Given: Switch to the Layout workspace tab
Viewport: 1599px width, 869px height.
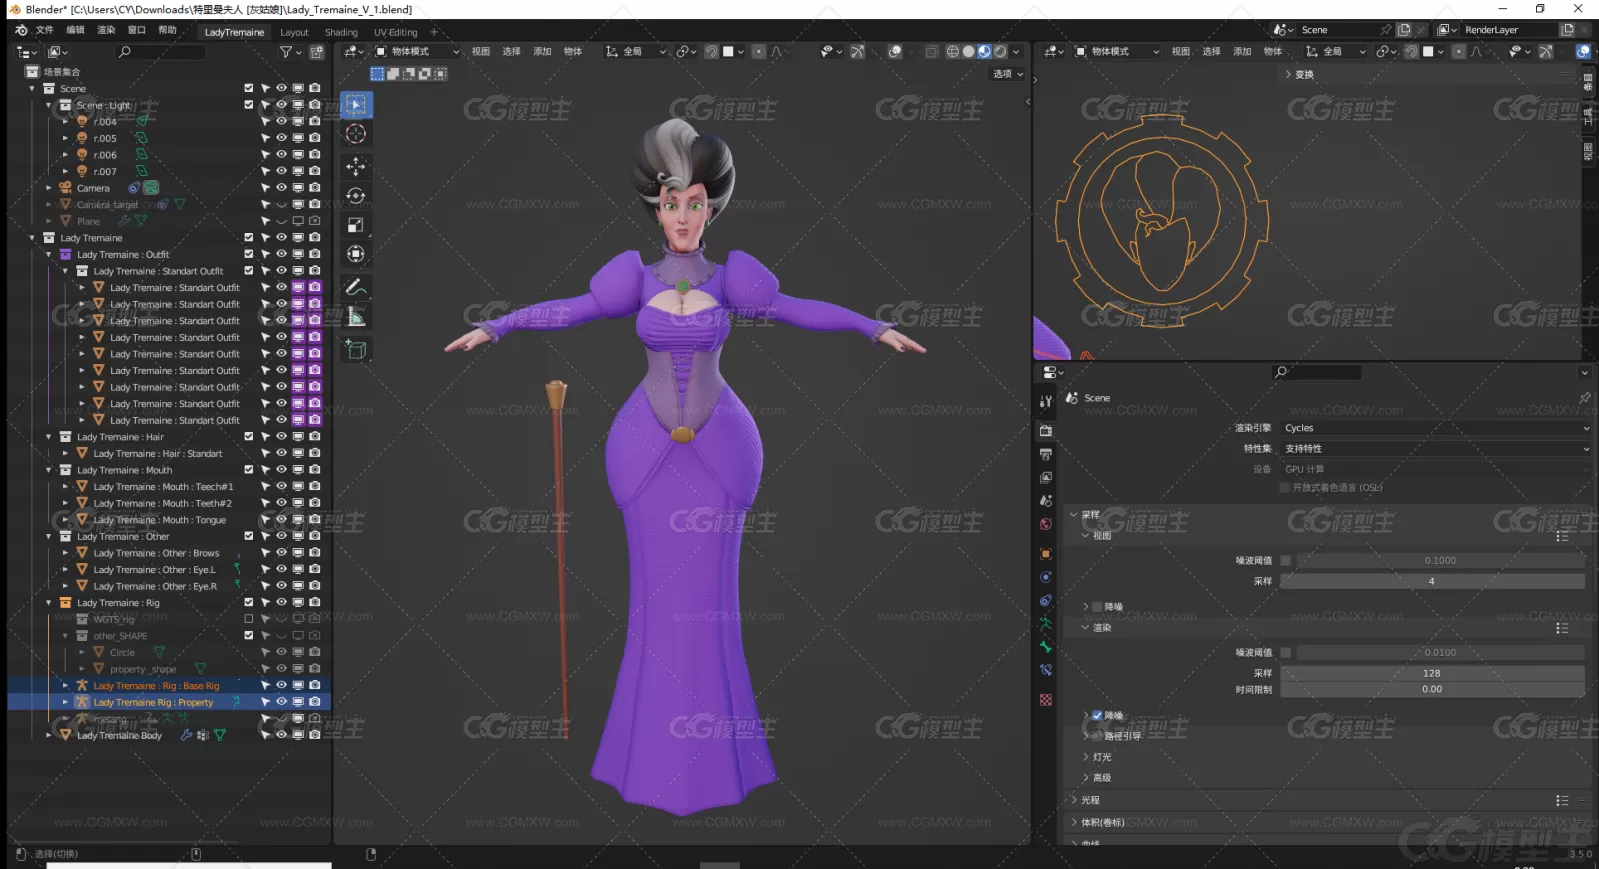Looking at the screenshot, I should [x=294, y=32].
